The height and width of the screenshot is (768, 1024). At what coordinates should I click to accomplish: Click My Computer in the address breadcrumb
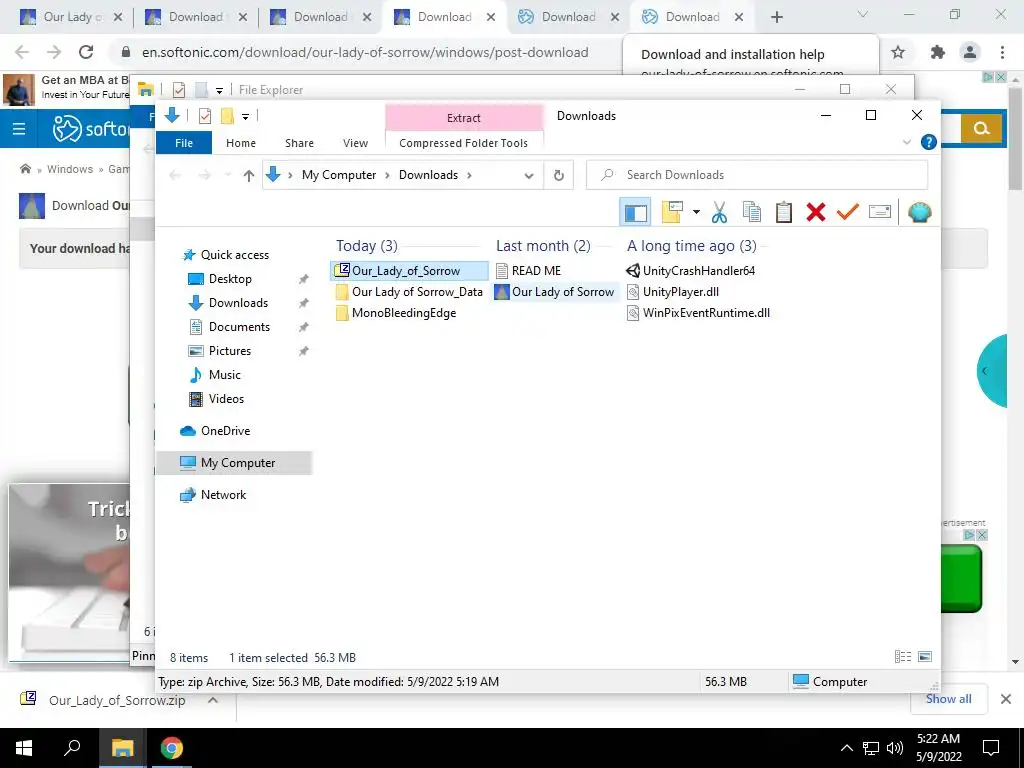coord(339,175)
